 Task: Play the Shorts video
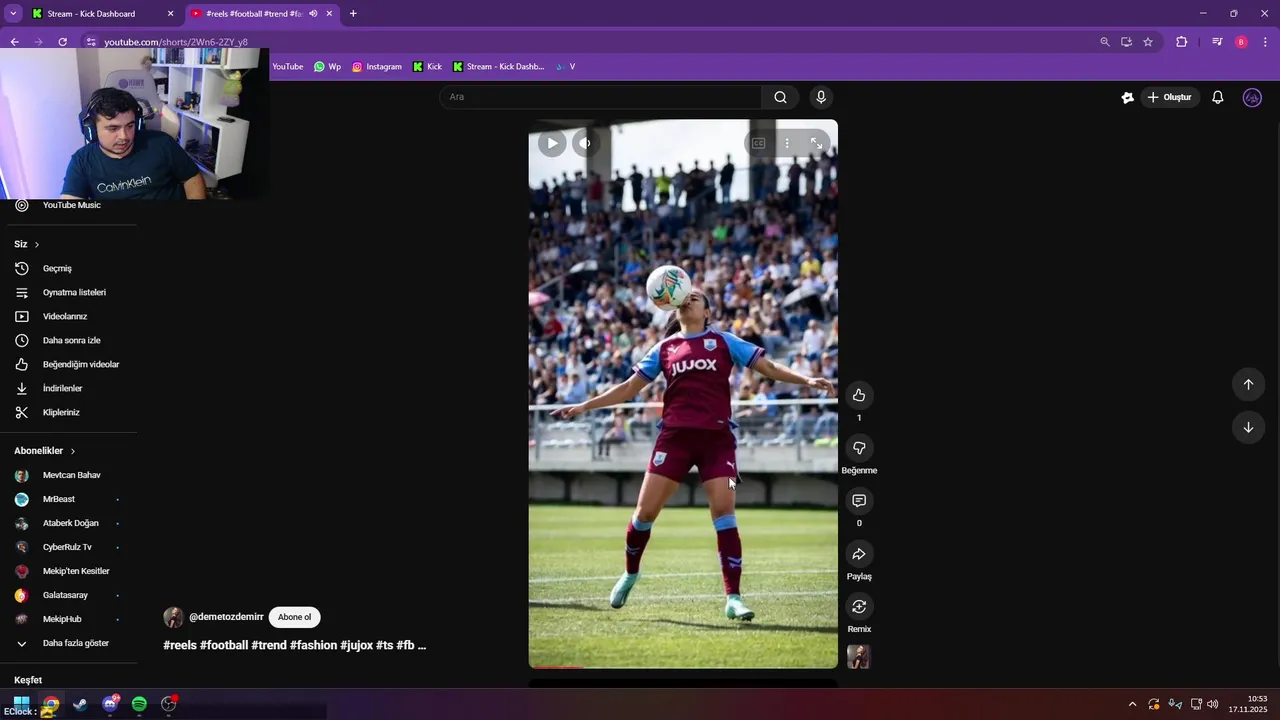click(x=552, y=143)
